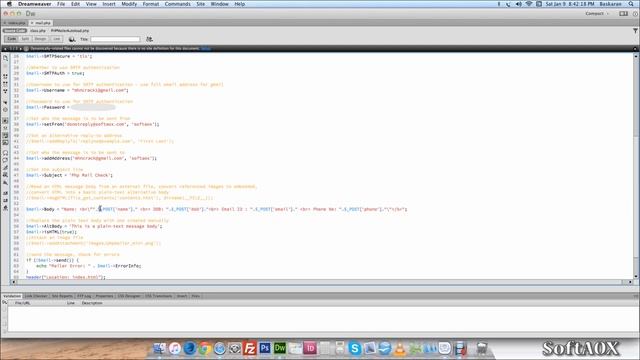Open InDesign from the Dock
The image size is (640, 360).
coord(310,348)
